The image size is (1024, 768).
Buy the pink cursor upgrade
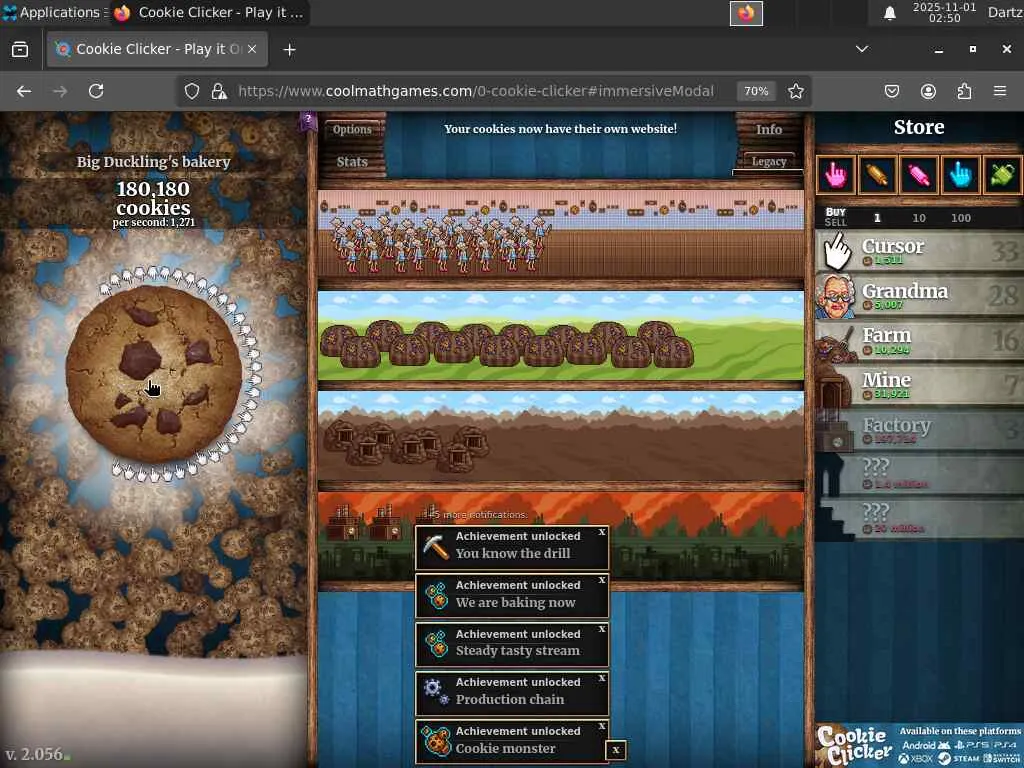836,175
